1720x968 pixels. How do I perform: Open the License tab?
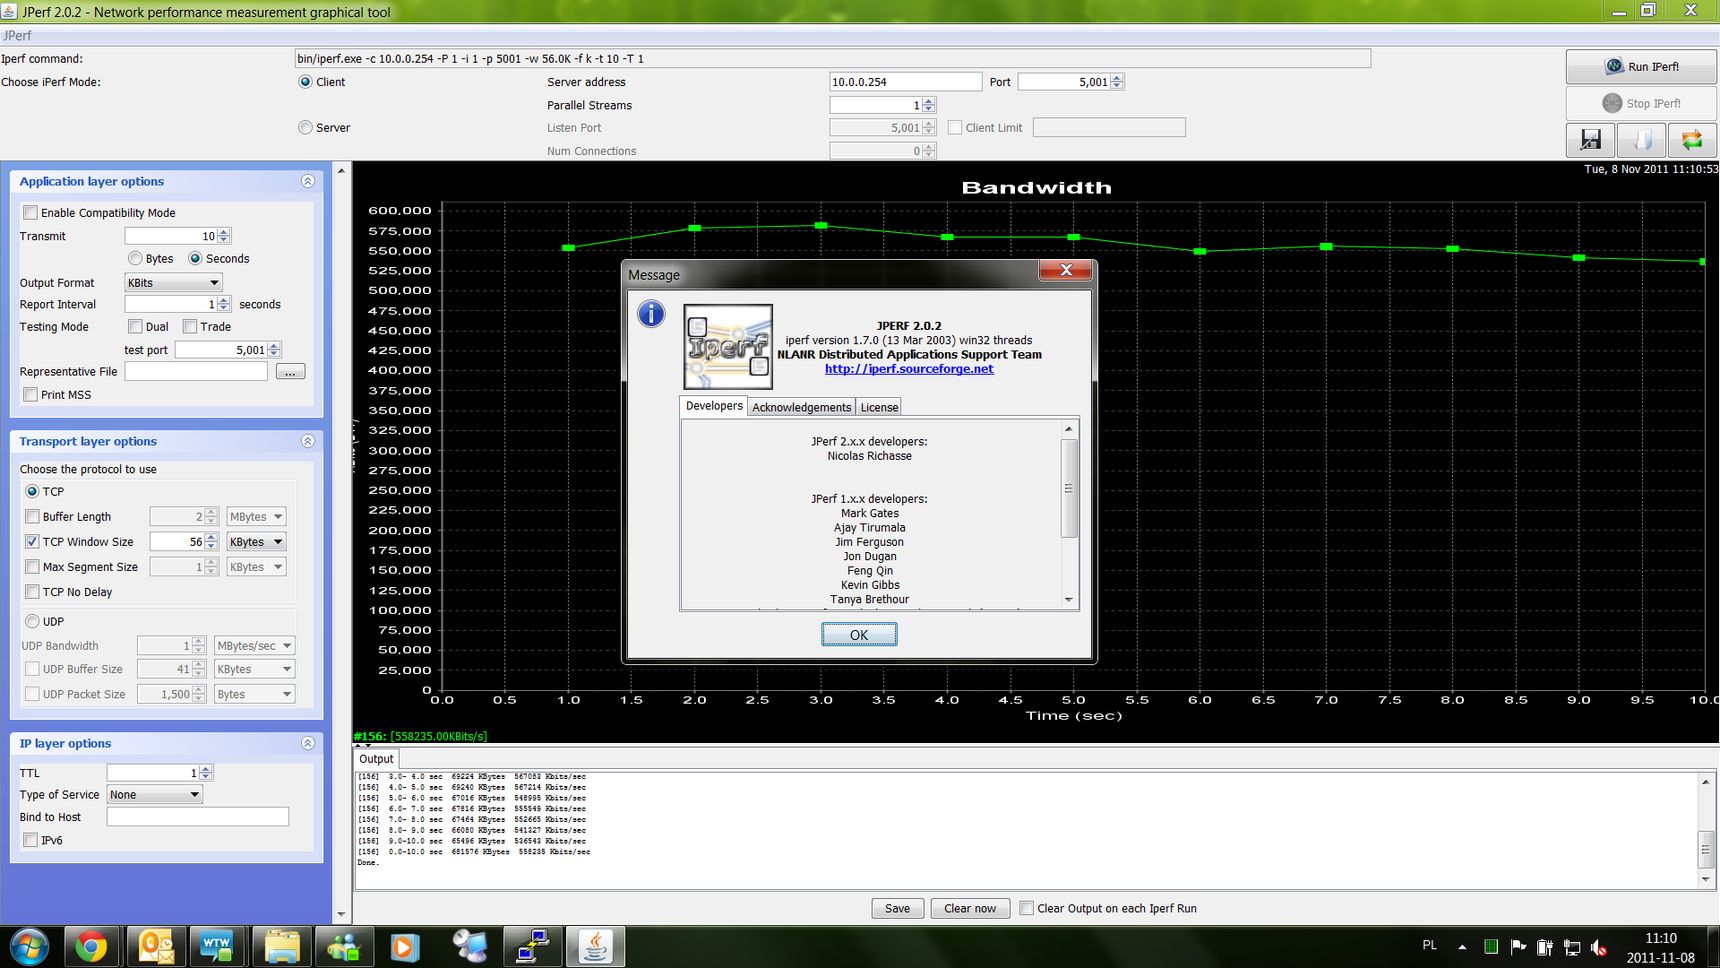[879, 407]
